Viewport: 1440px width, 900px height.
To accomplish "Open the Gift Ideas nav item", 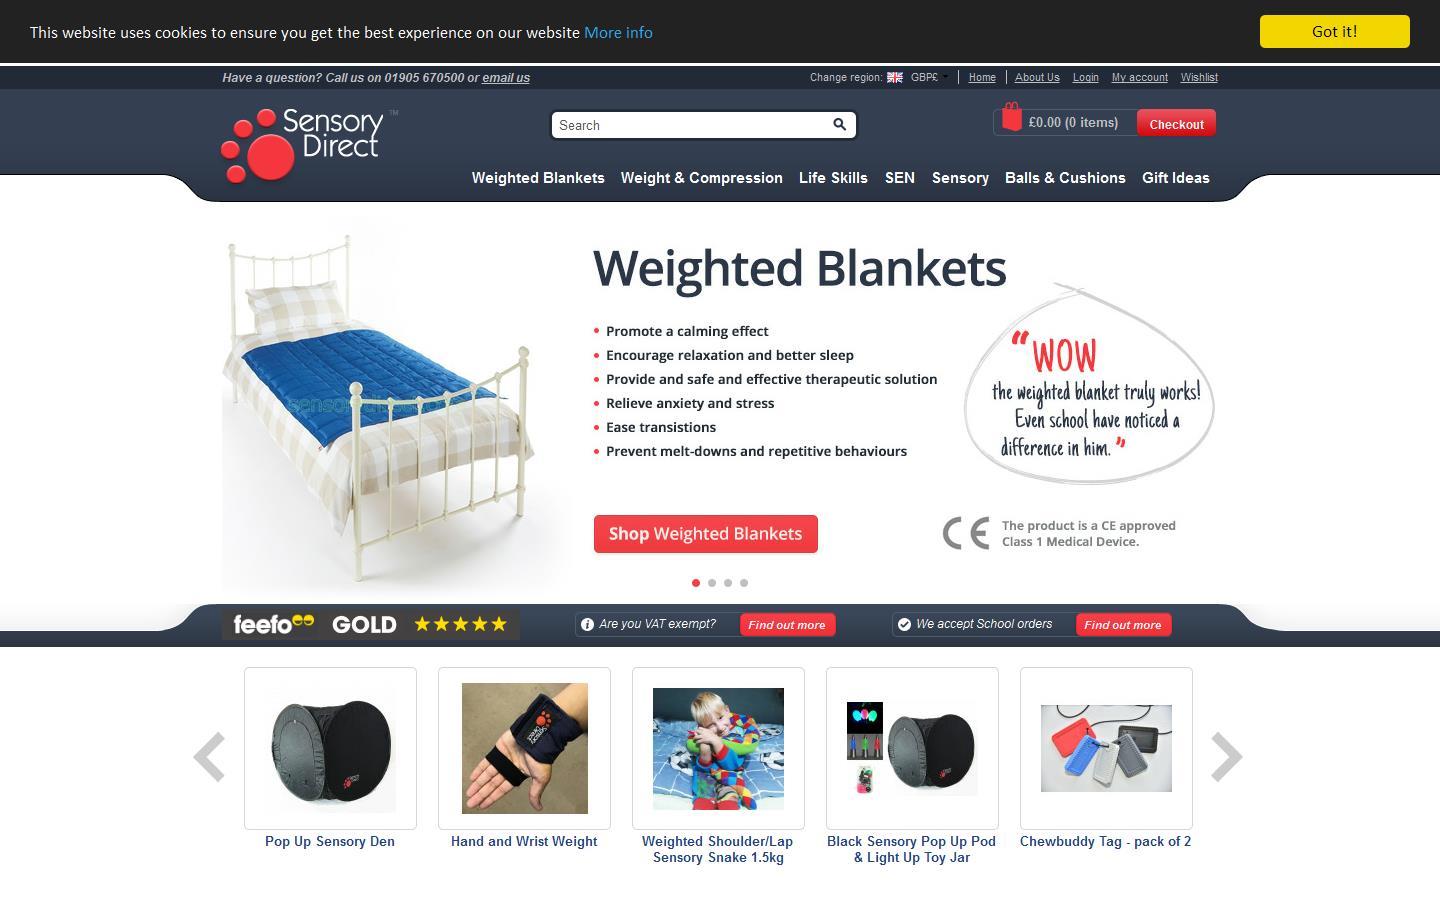I will click(1176, 178).
